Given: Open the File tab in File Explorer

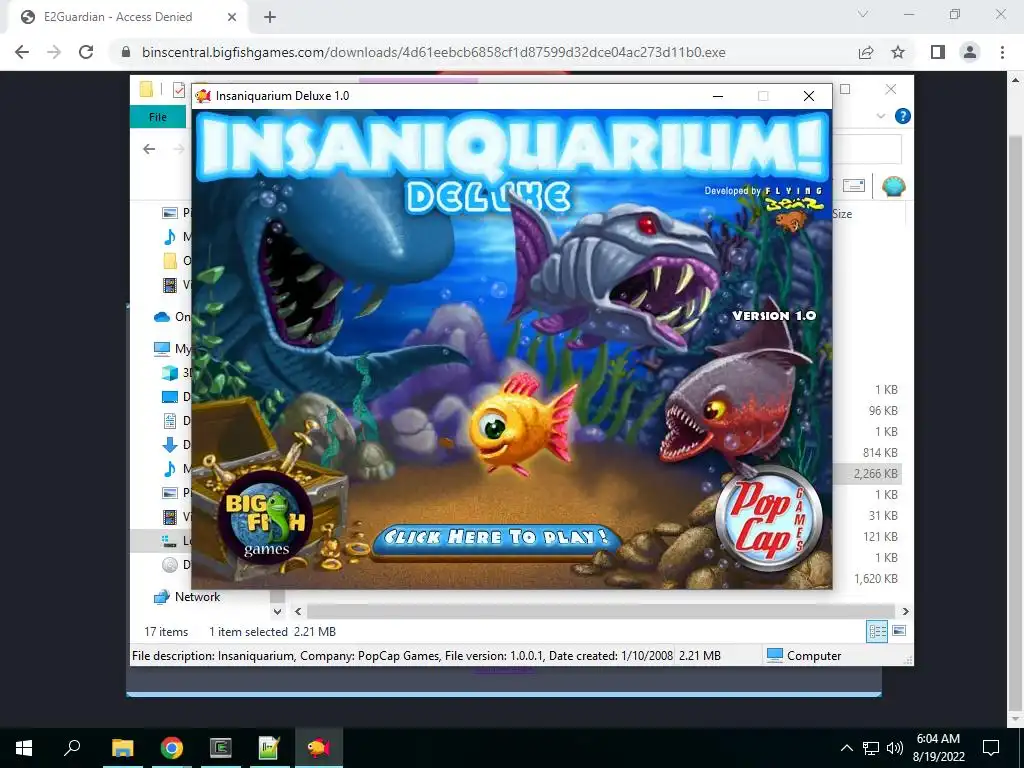Looking at the screenshot, I should click(158, 117).
